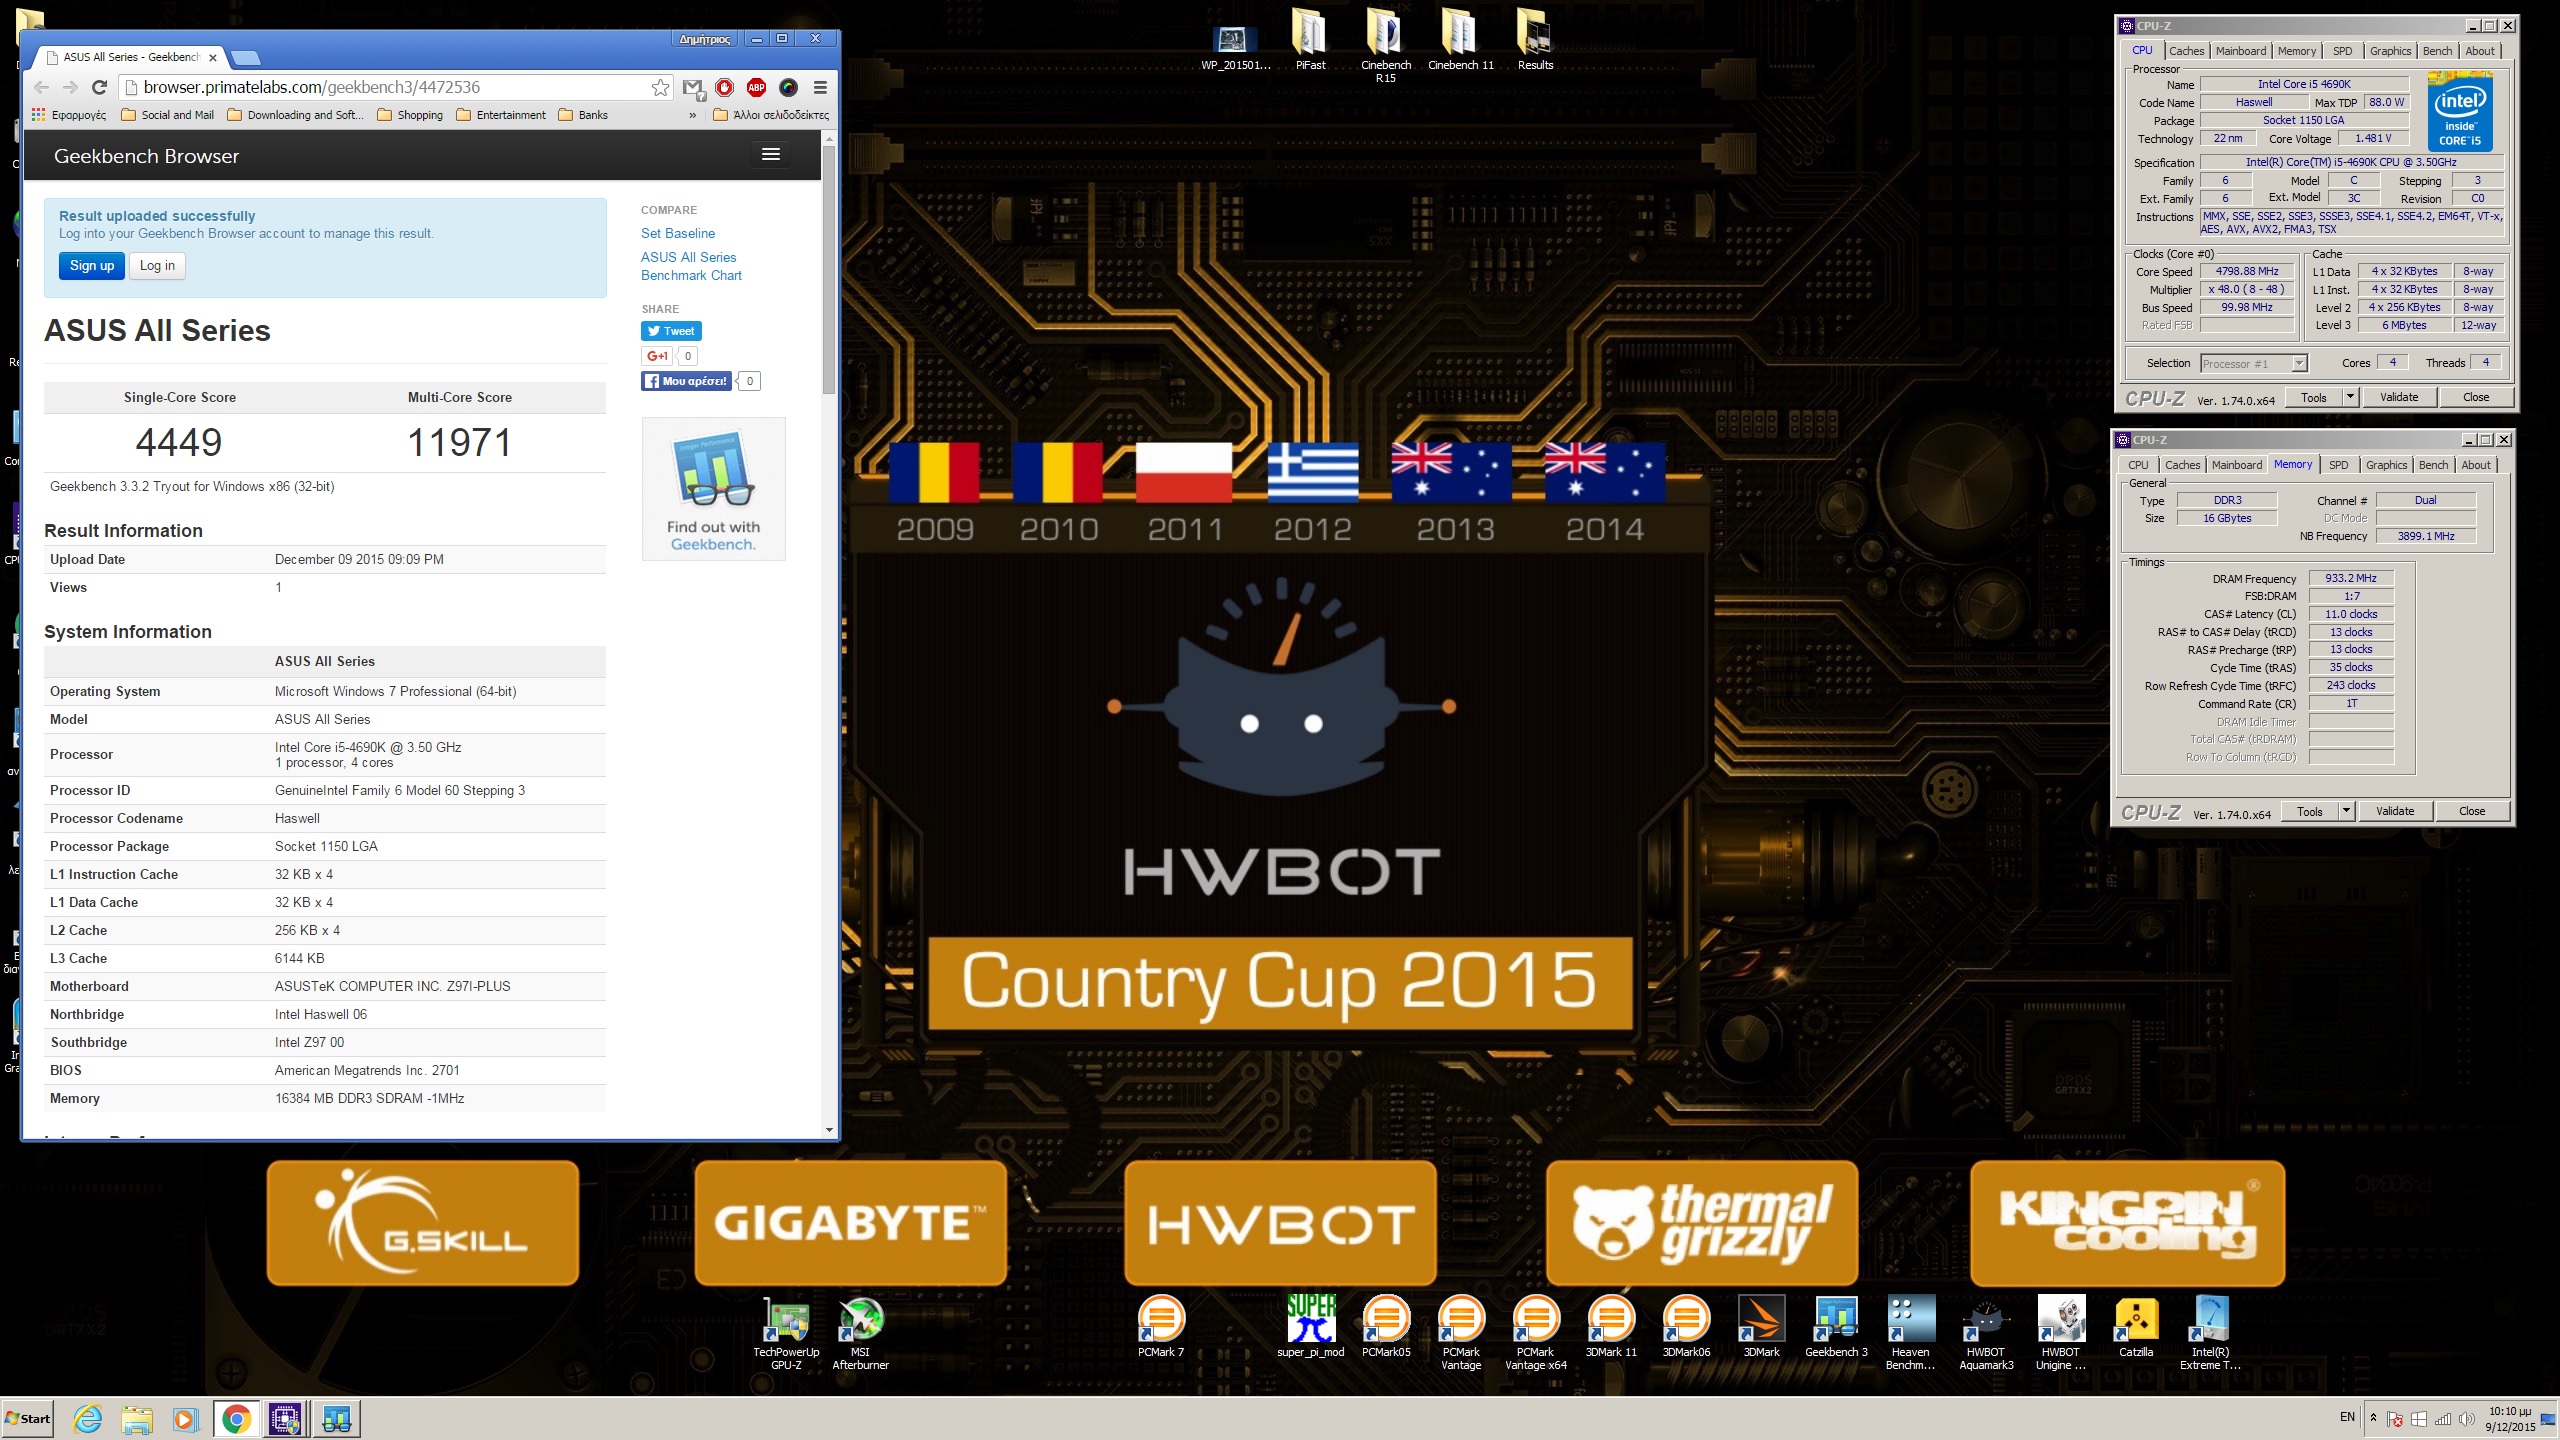
Task: Reload the Geekbench page in Chrome
Action: 99,88
